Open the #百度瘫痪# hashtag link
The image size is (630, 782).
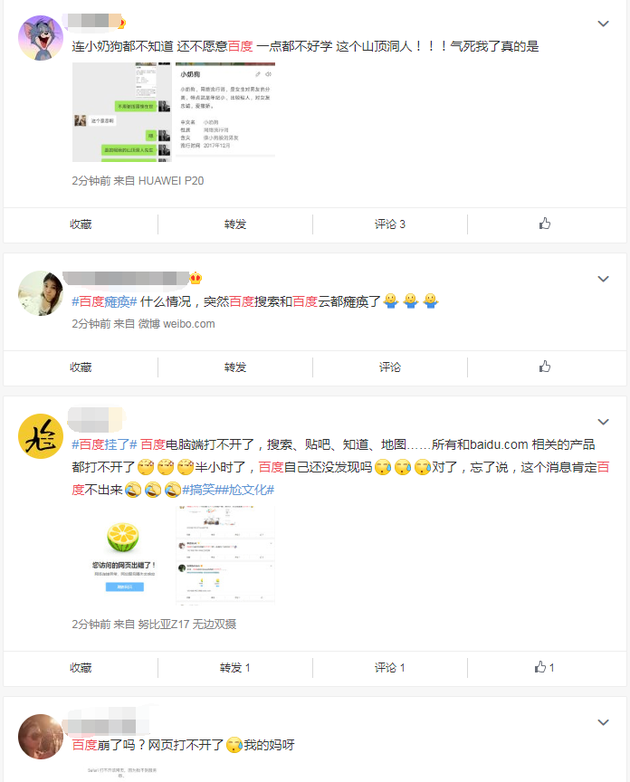(104, 301)
